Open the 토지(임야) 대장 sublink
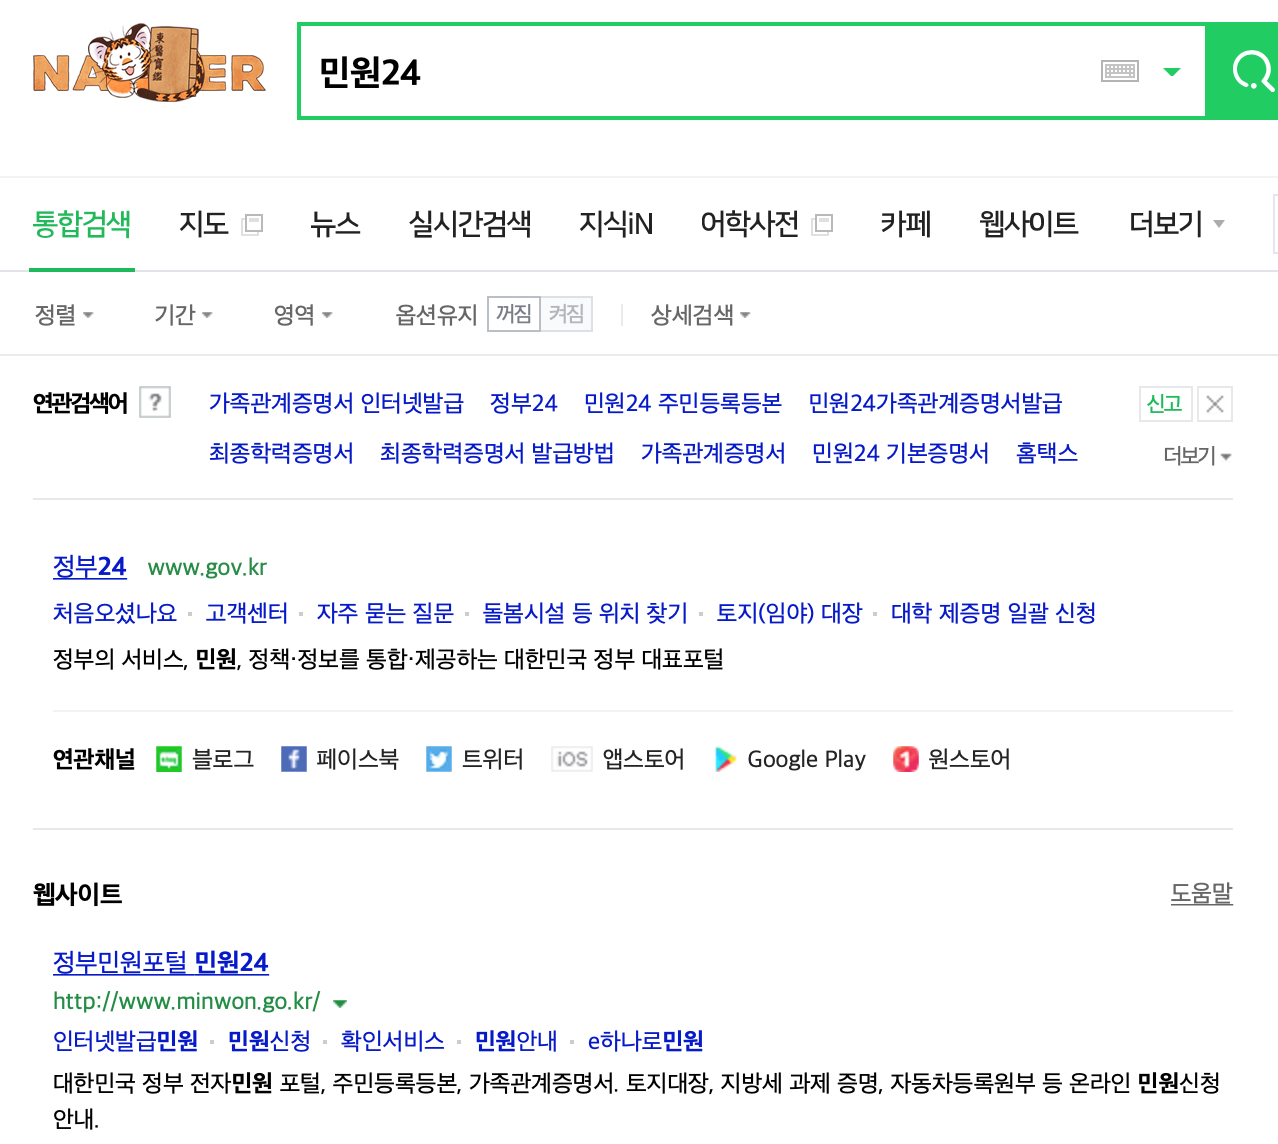The width and height of the screenshot is (1278, 1144). (789, 613)
